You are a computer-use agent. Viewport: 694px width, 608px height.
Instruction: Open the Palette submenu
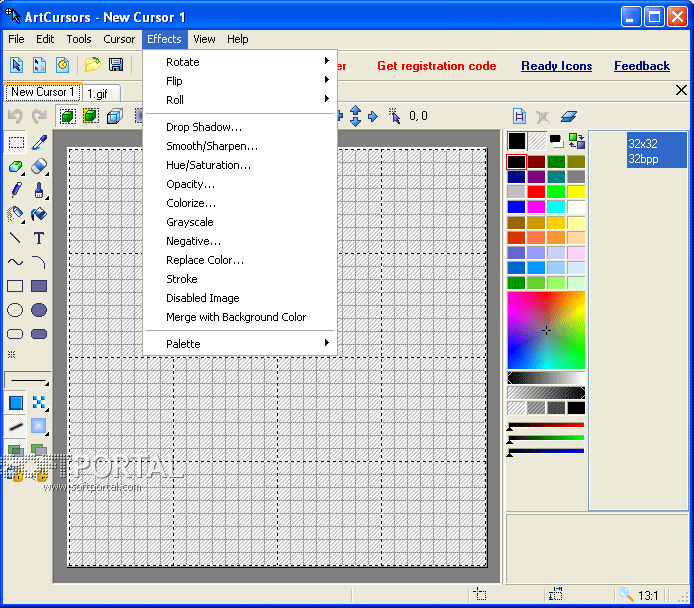[x=240, y=344]
